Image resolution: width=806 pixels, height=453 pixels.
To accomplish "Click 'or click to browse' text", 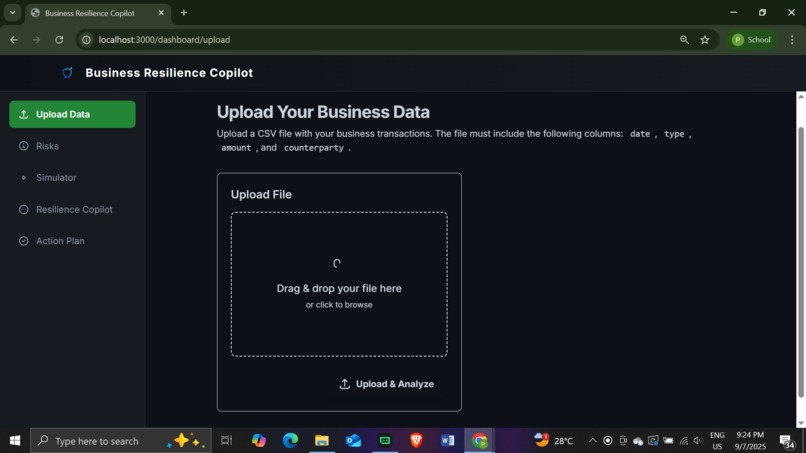I will pyautogui.click(x=339, y=305).
